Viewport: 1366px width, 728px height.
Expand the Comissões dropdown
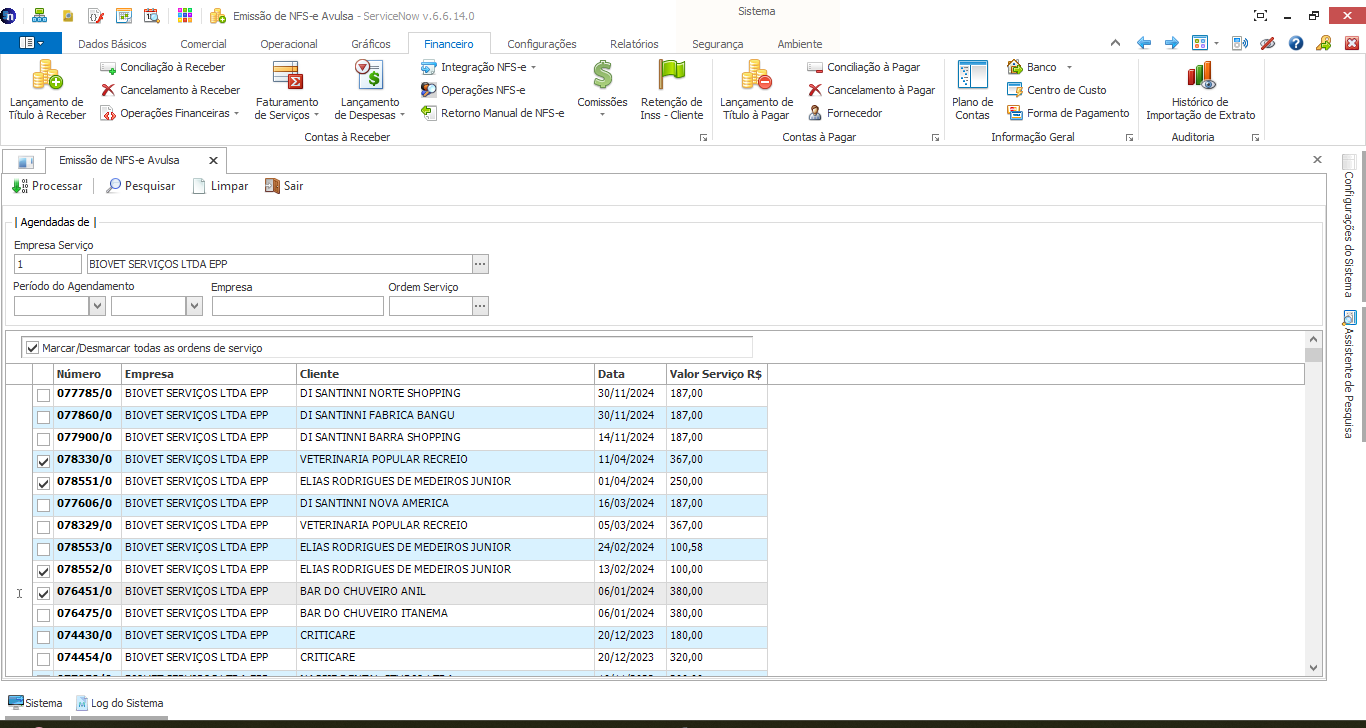coord(602,113)
